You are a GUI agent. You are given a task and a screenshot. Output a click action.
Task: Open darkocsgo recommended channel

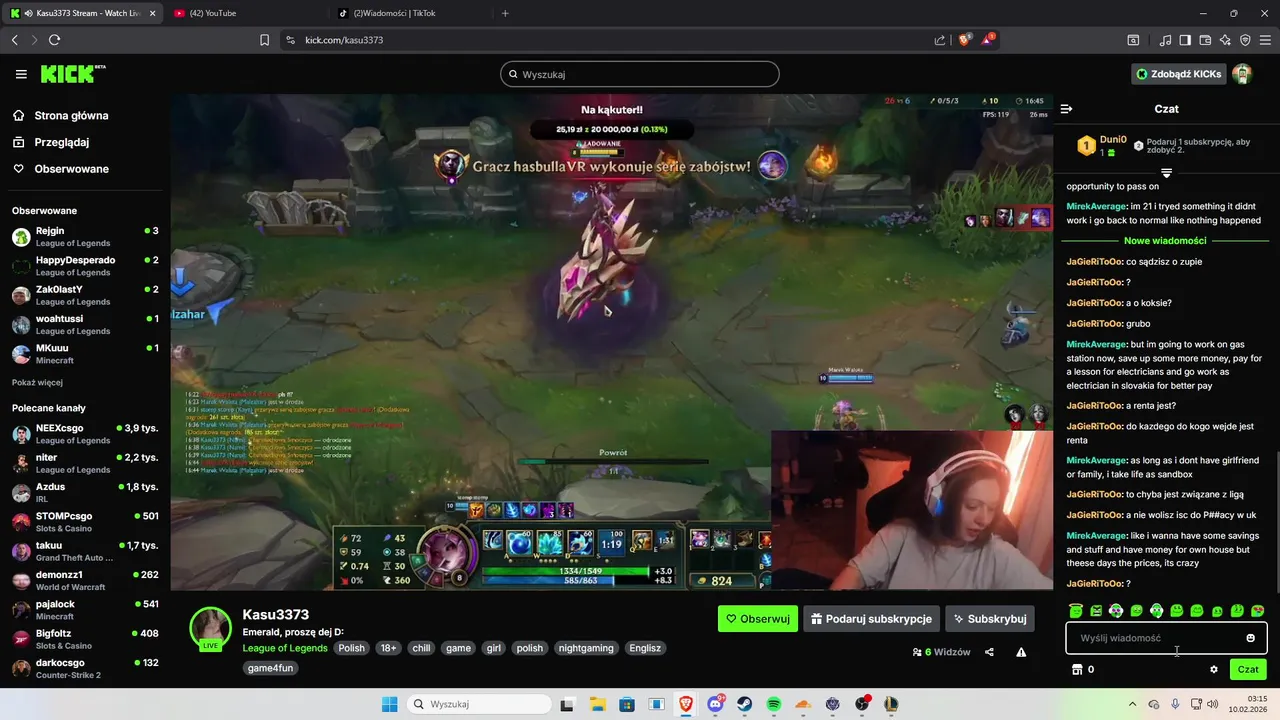click(85, 669)
